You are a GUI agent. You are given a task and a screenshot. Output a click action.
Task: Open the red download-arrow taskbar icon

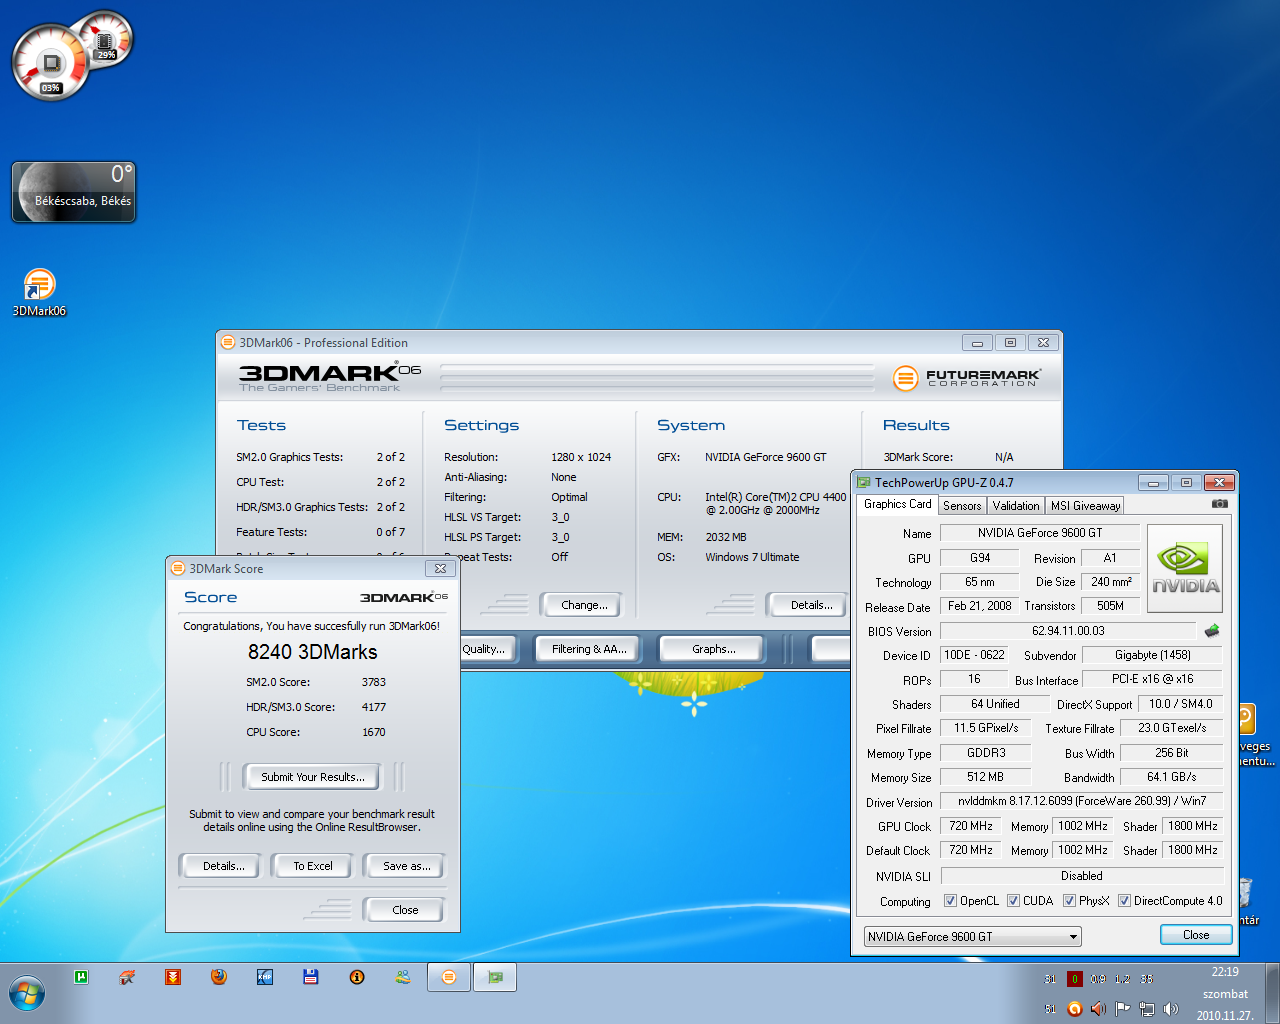pyautogui.click(x=173, y=977)
